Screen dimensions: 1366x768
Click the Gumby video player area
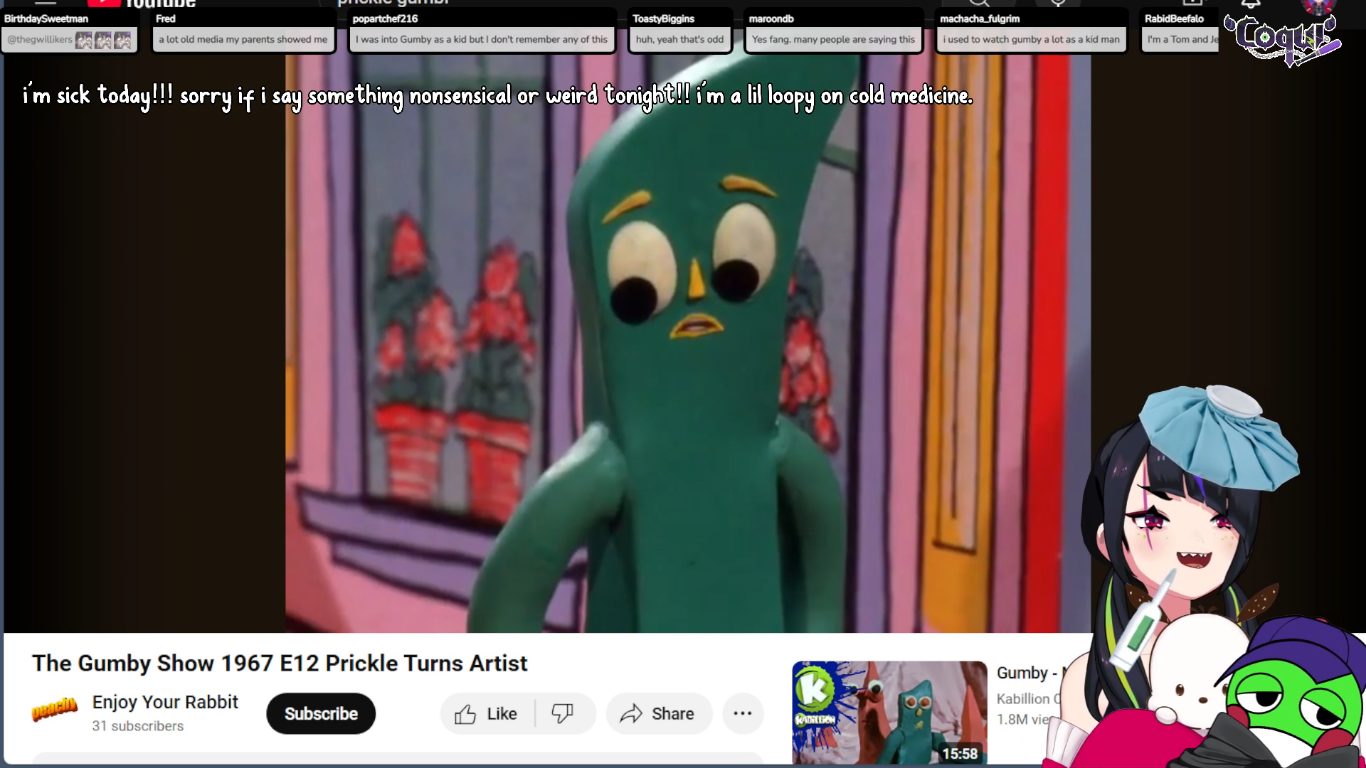pos(687,343)
